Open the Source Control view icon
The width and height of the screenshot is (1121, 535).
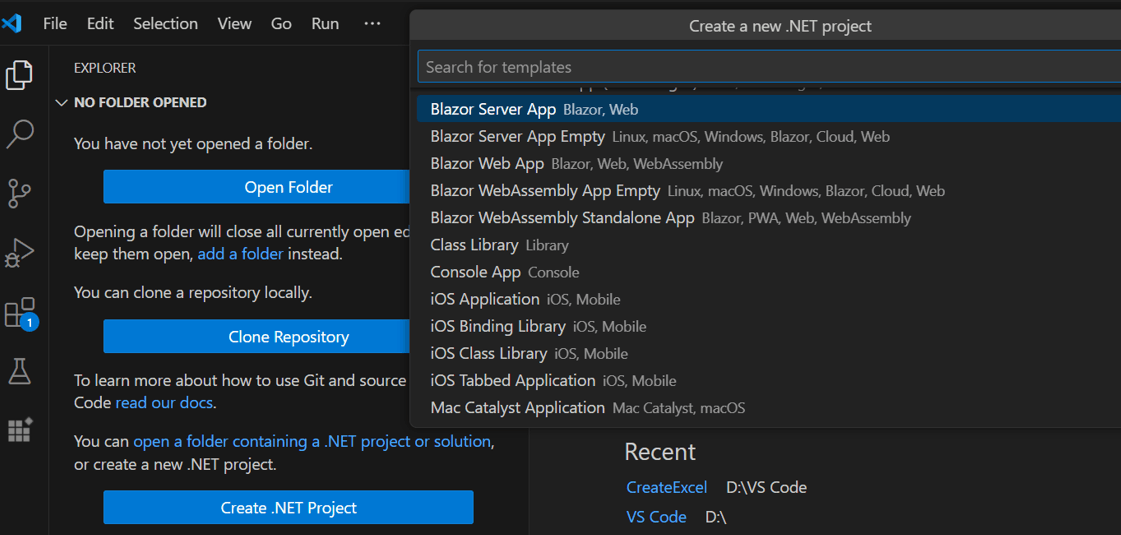coord(19,193)
